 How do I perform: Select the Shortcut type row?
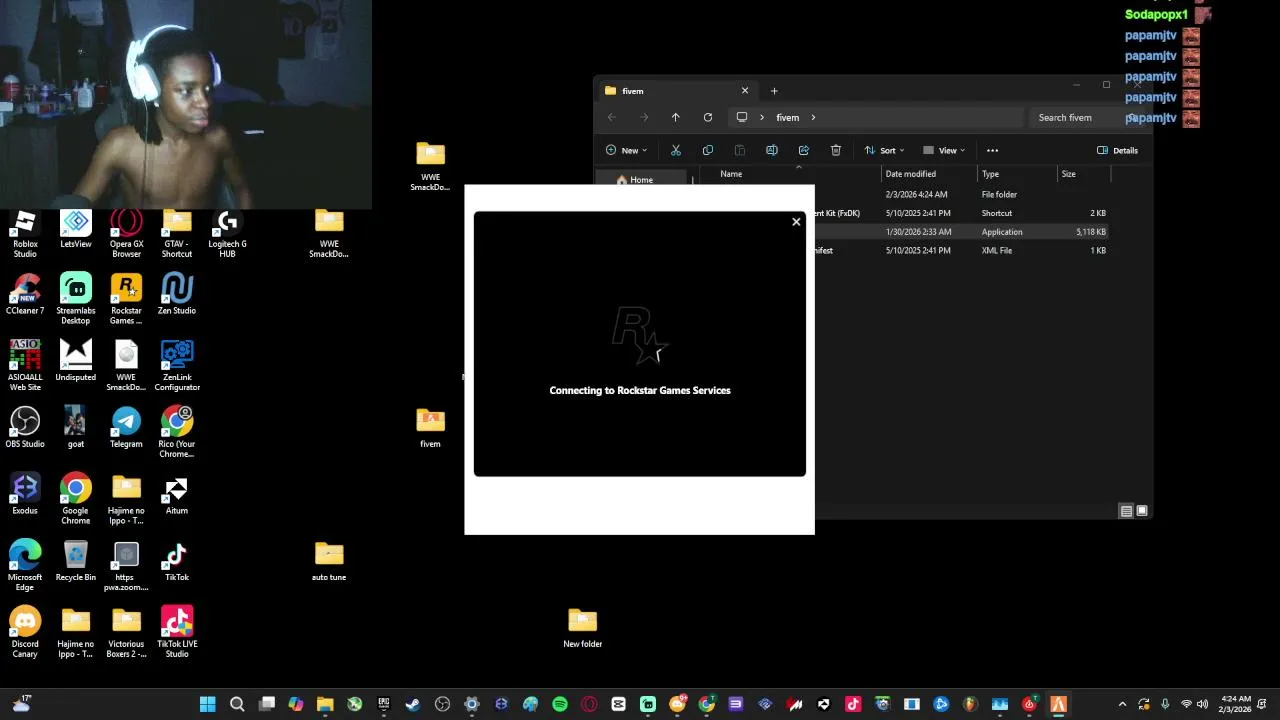[x=962, y=213]
